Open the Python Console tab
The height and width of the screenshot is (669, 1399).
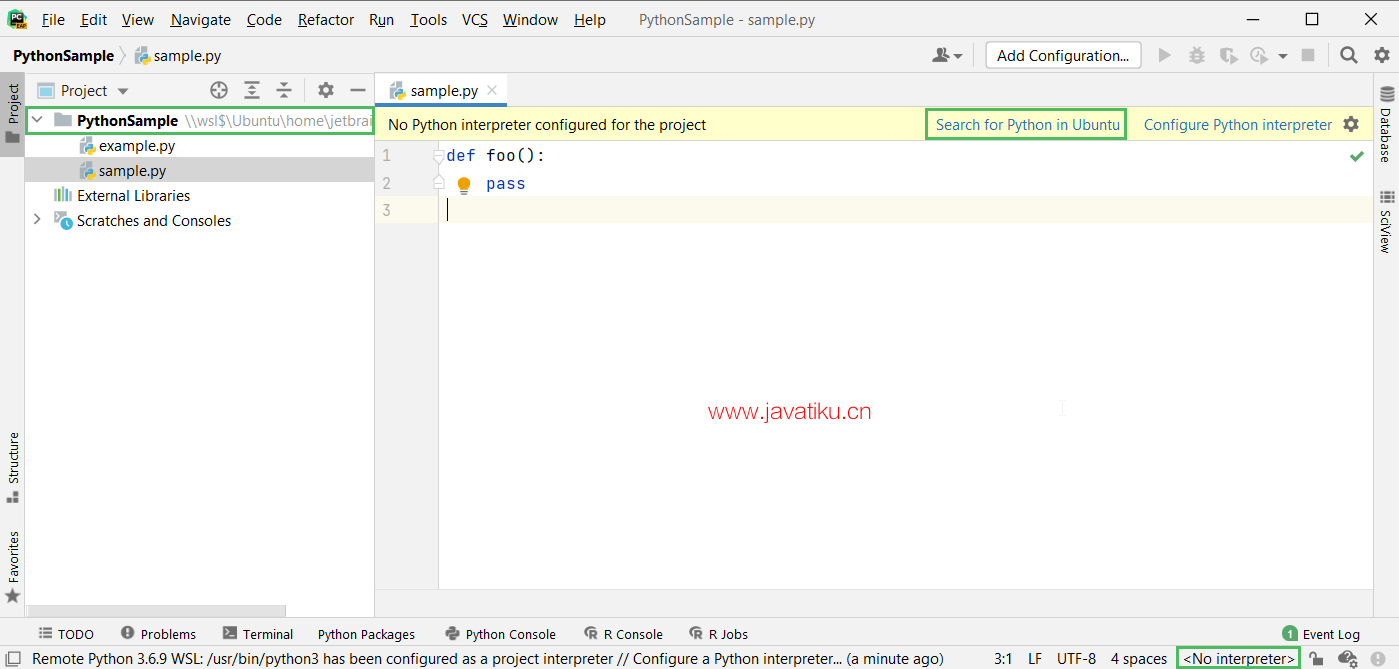click(x=500, y=634)
